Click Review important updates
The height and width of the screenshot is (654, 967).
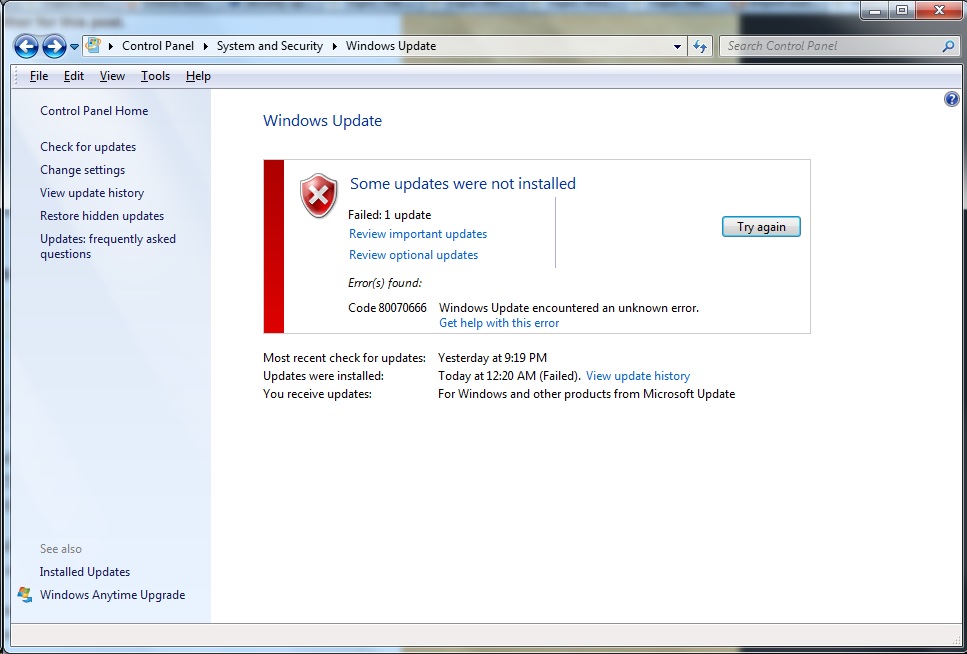418,234
